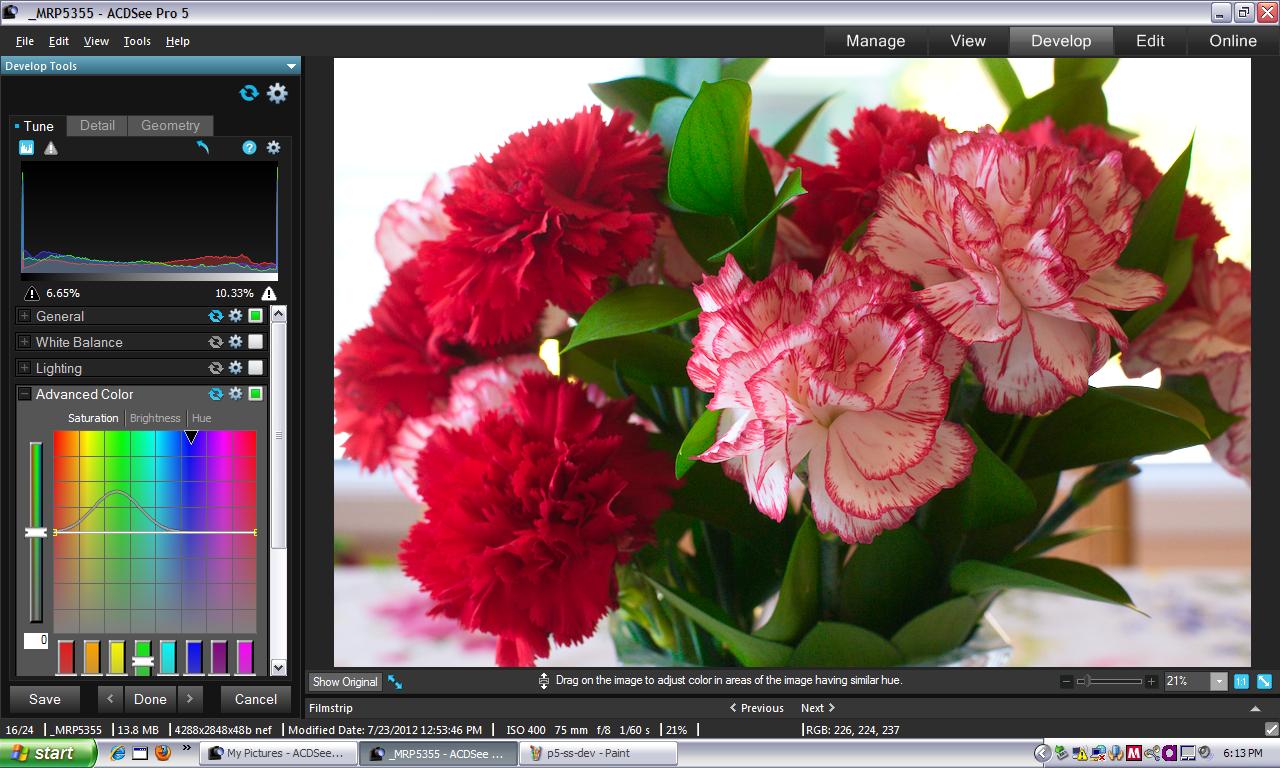The height and width of the screenshot is (768, 1280).
Task: Click the blue undo arrow above histogram
Action: [203, 148]
